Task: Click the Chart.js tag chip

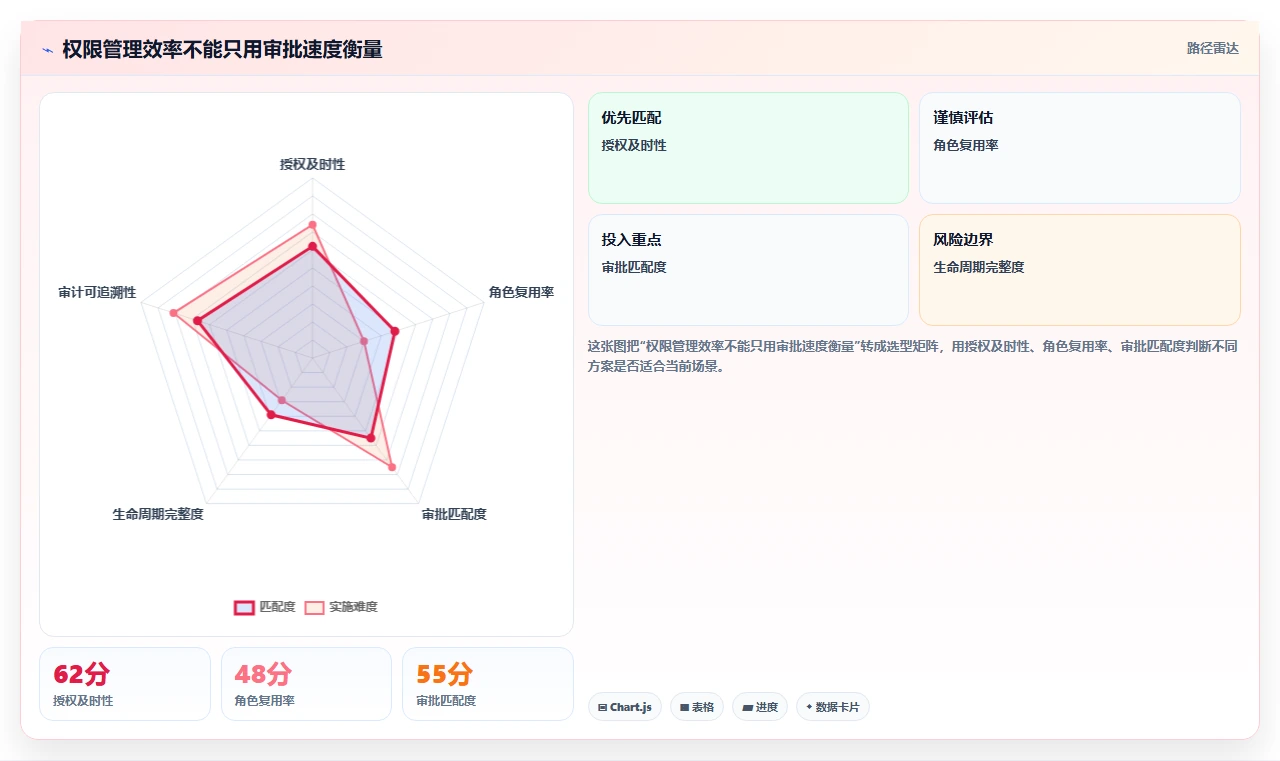Action: coord(624,707)
